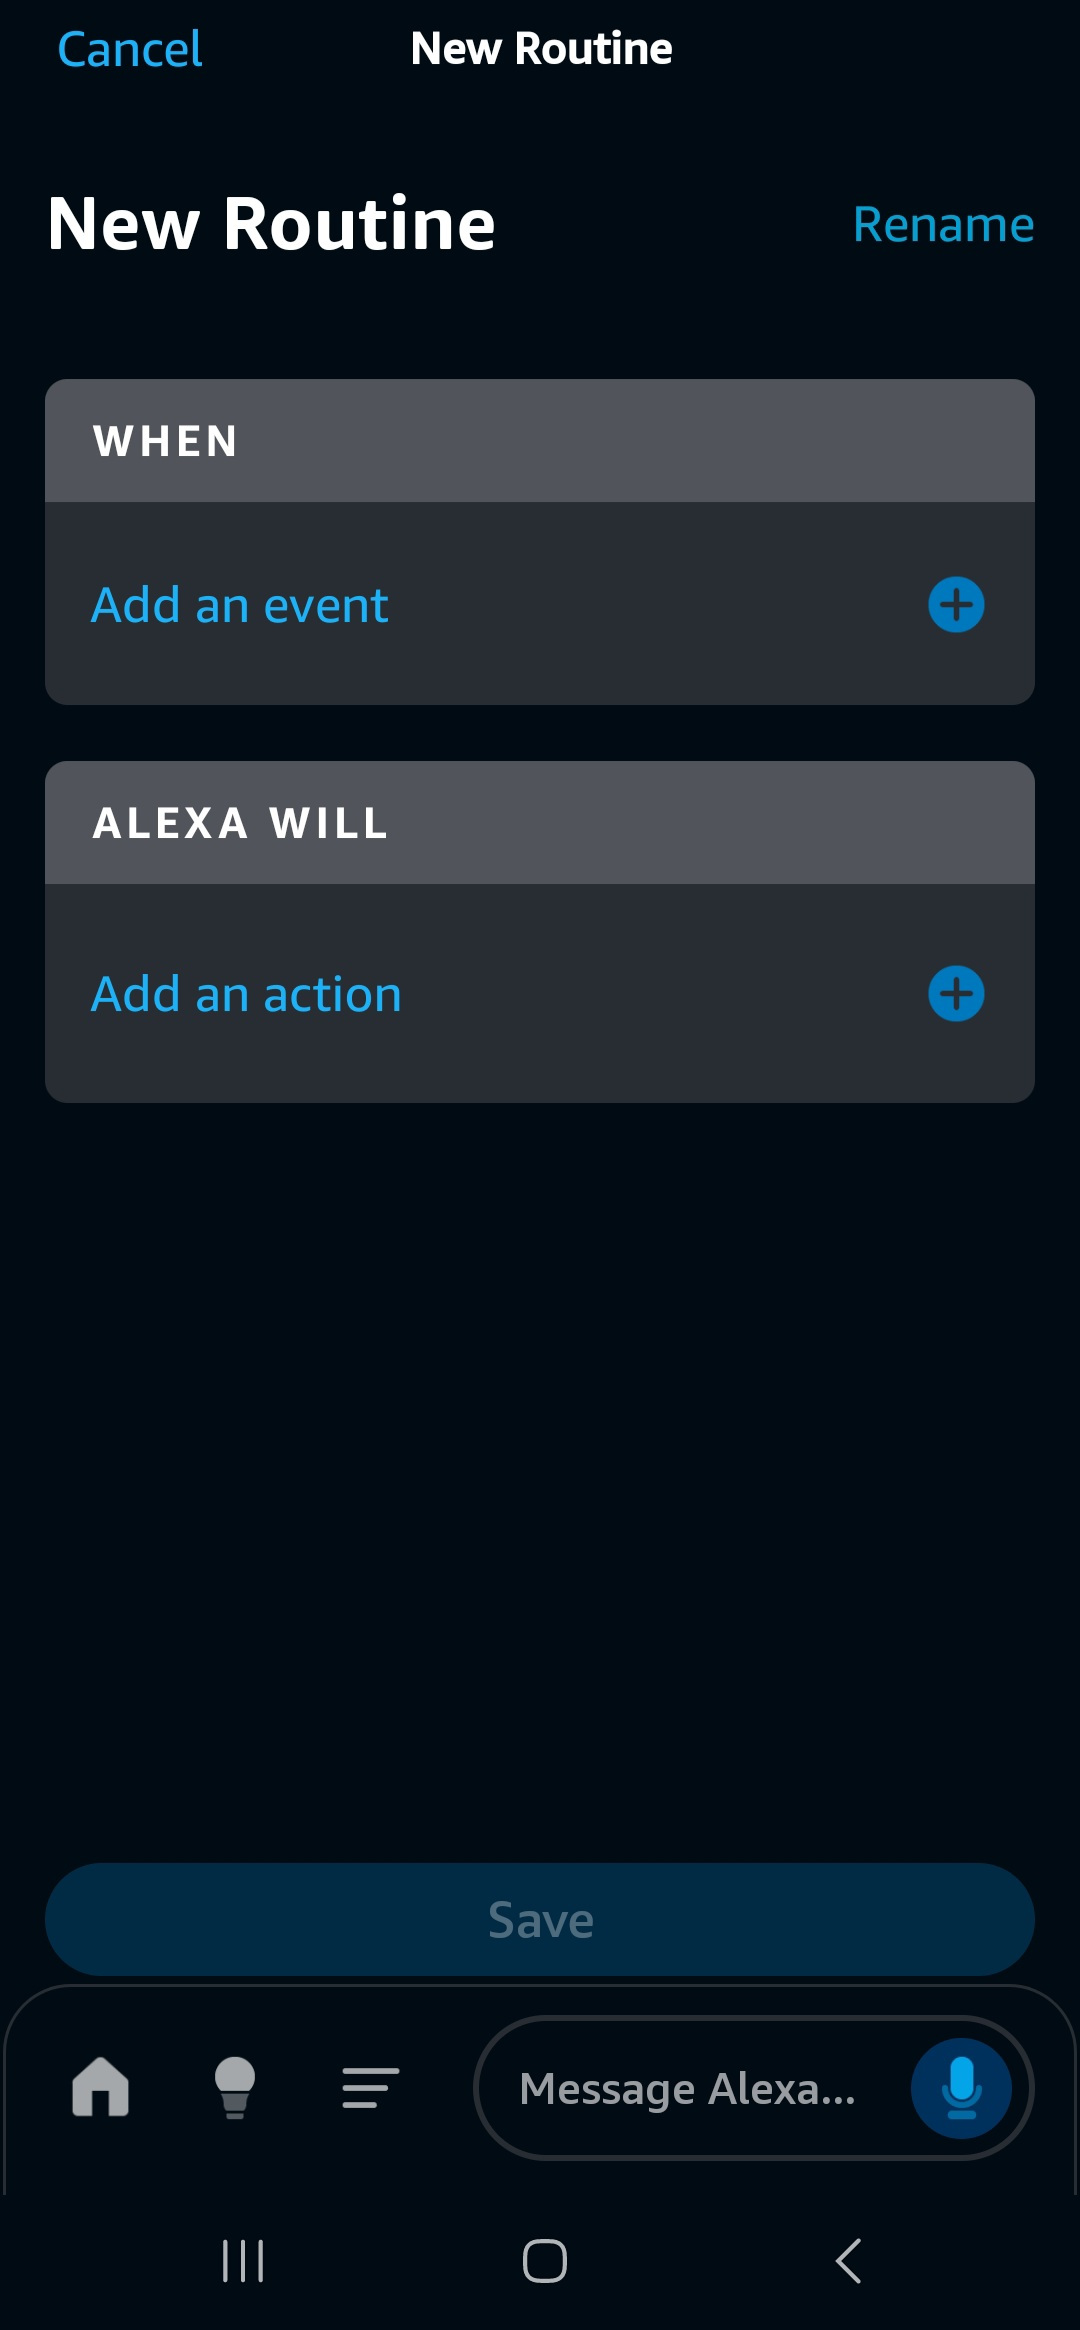
Task: Tap the Add an event text
Action: [x=240, y=605]
